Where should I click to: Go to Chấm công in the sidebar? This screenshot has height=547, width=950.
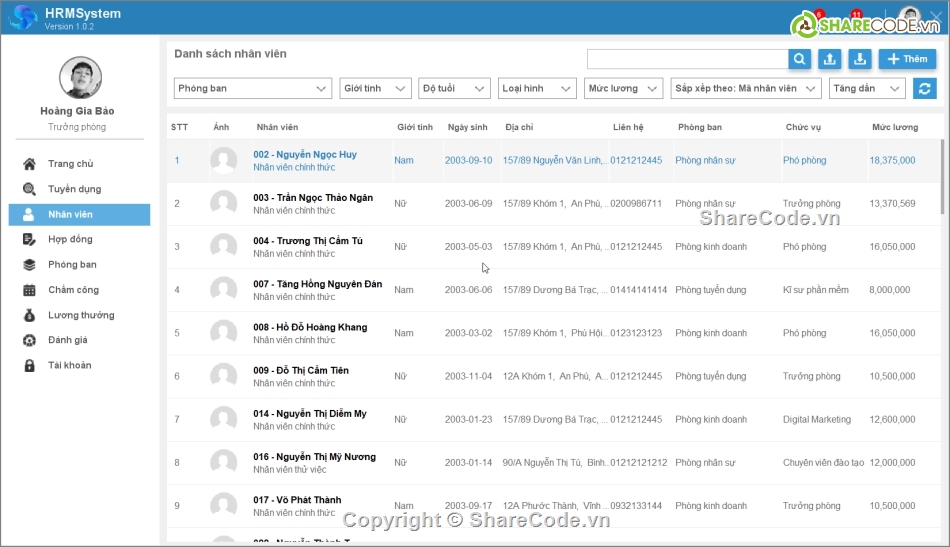pyautogui.click(x=73, y=290)
